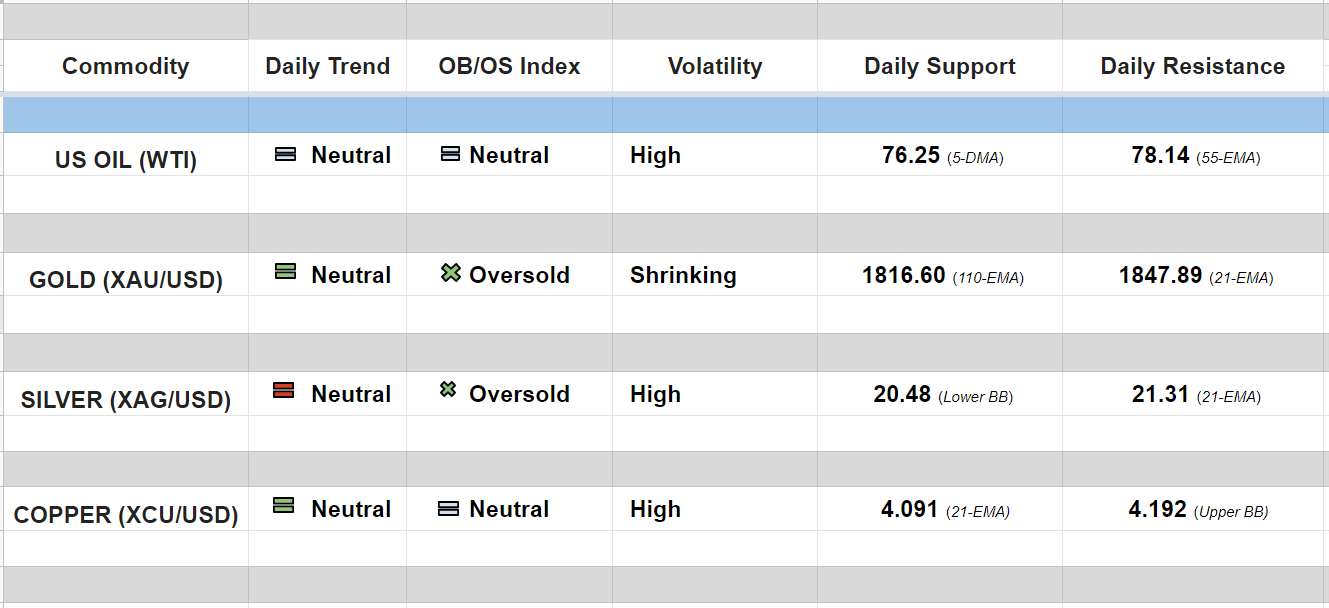
Task: Select the Commodity column header
Action: coord(125,66)
